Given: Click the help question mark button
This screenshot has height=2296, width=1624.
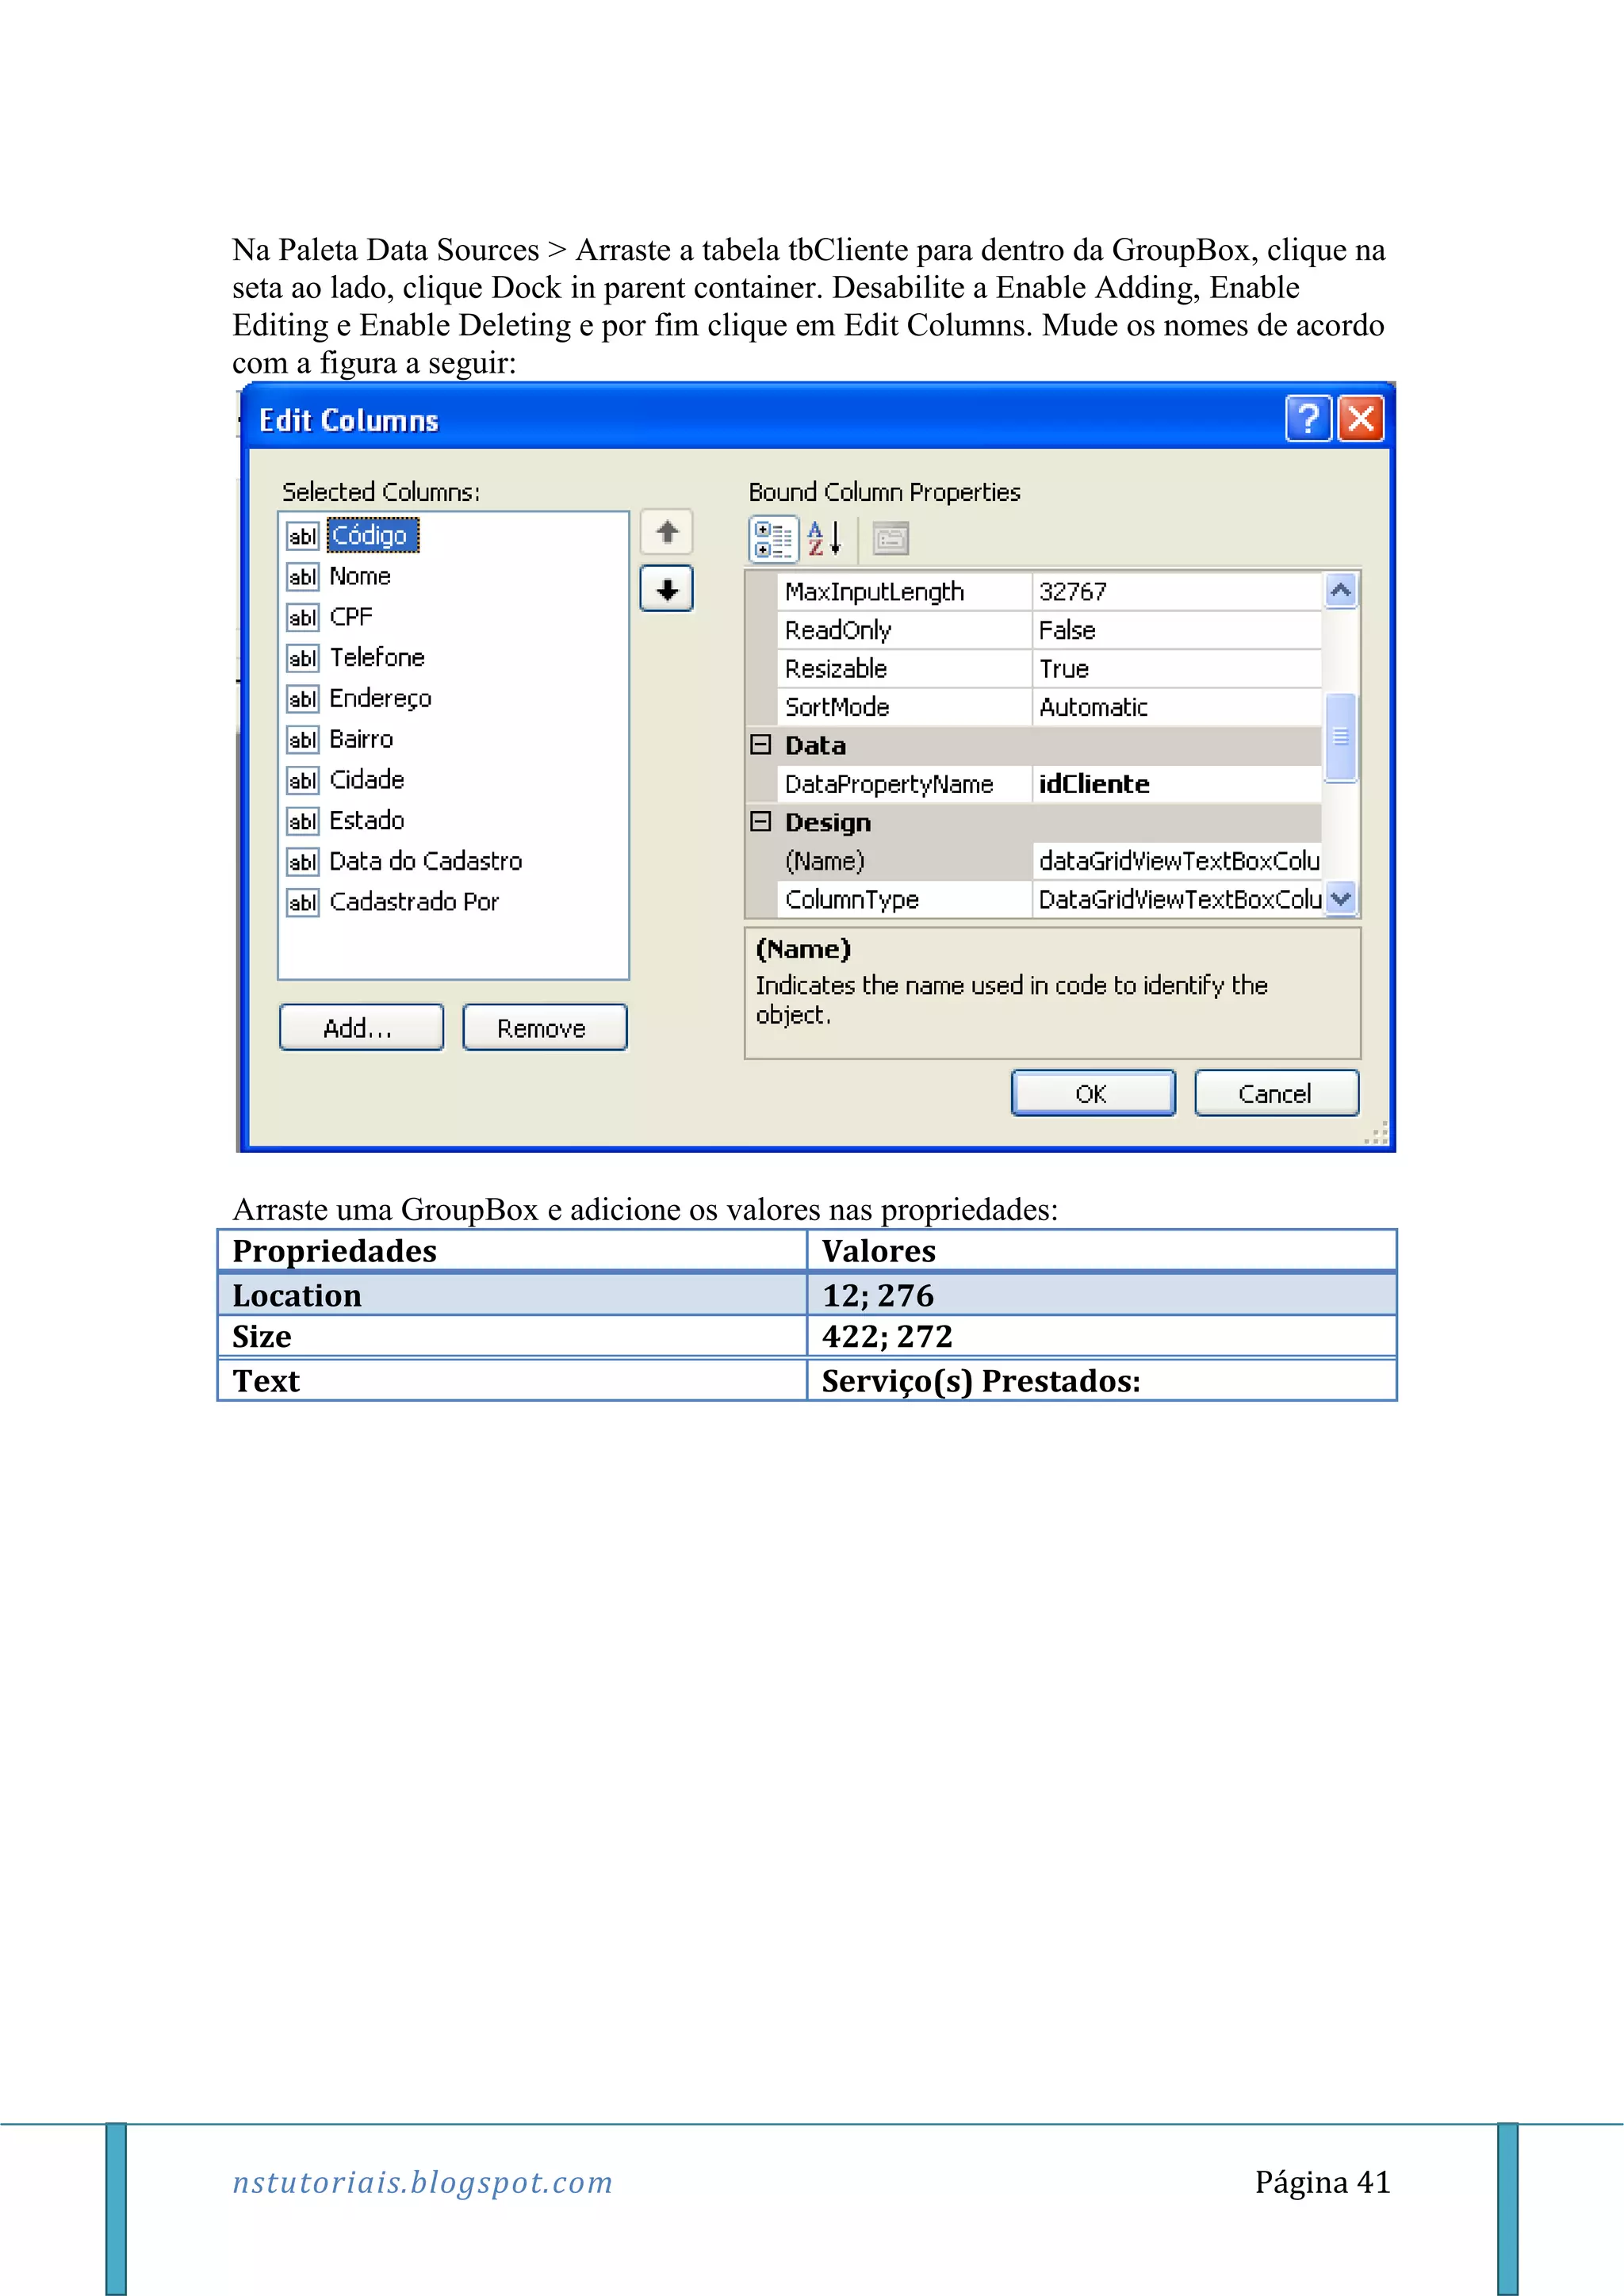Looking at the screenshot, I should click(1308, 419).
